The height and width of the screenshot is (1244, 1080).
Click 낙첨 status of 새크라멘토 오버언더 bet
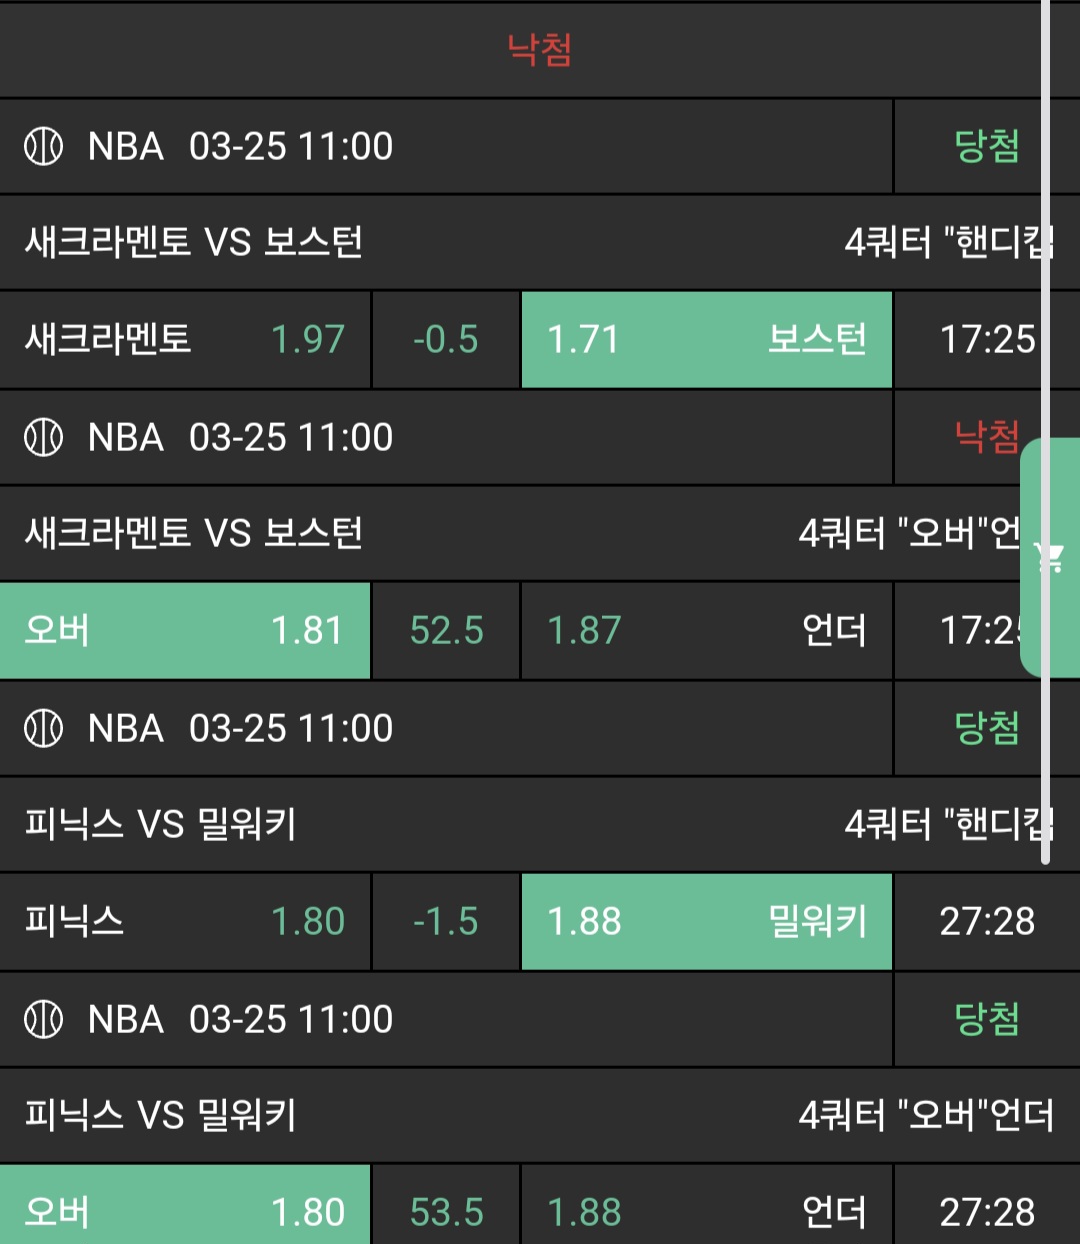[x=986, y=437]
